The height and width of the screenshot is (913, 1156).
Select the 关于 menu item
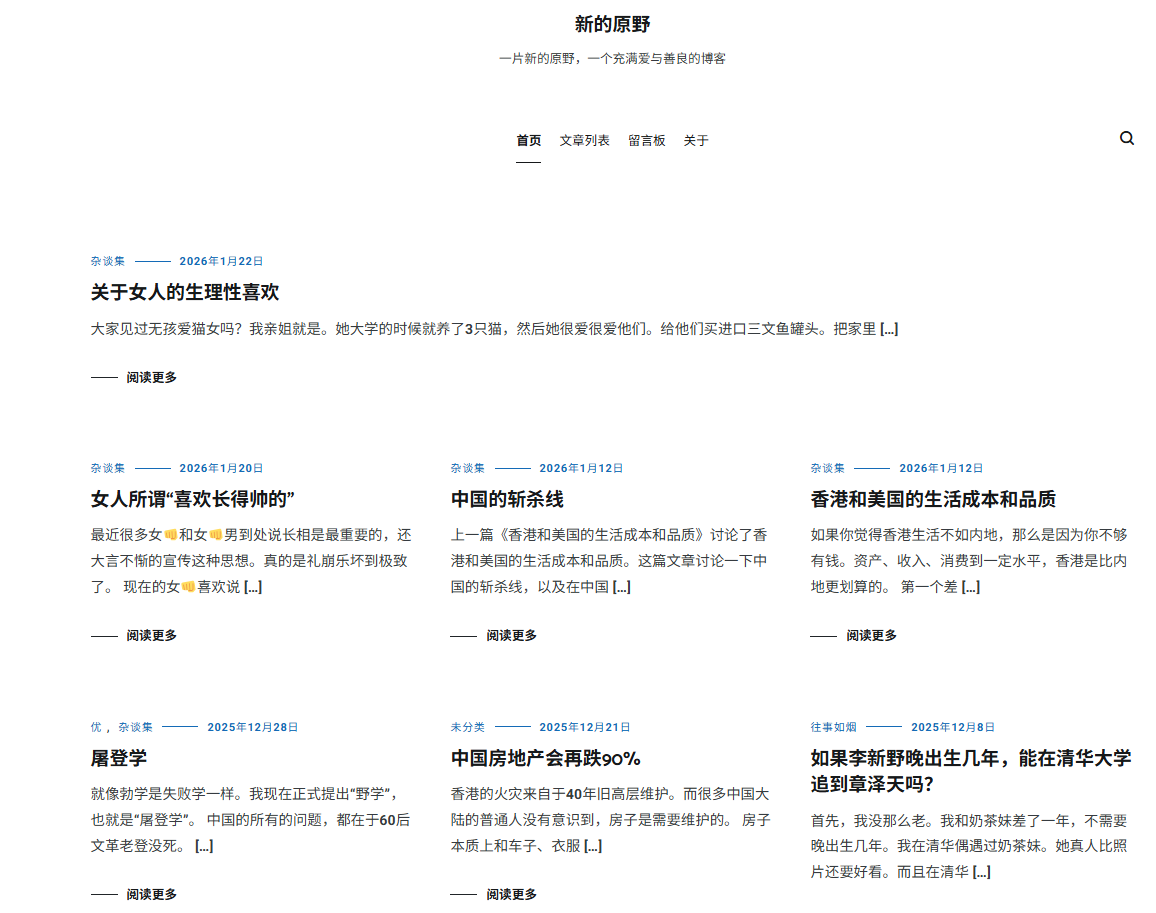tap(695, 141)
